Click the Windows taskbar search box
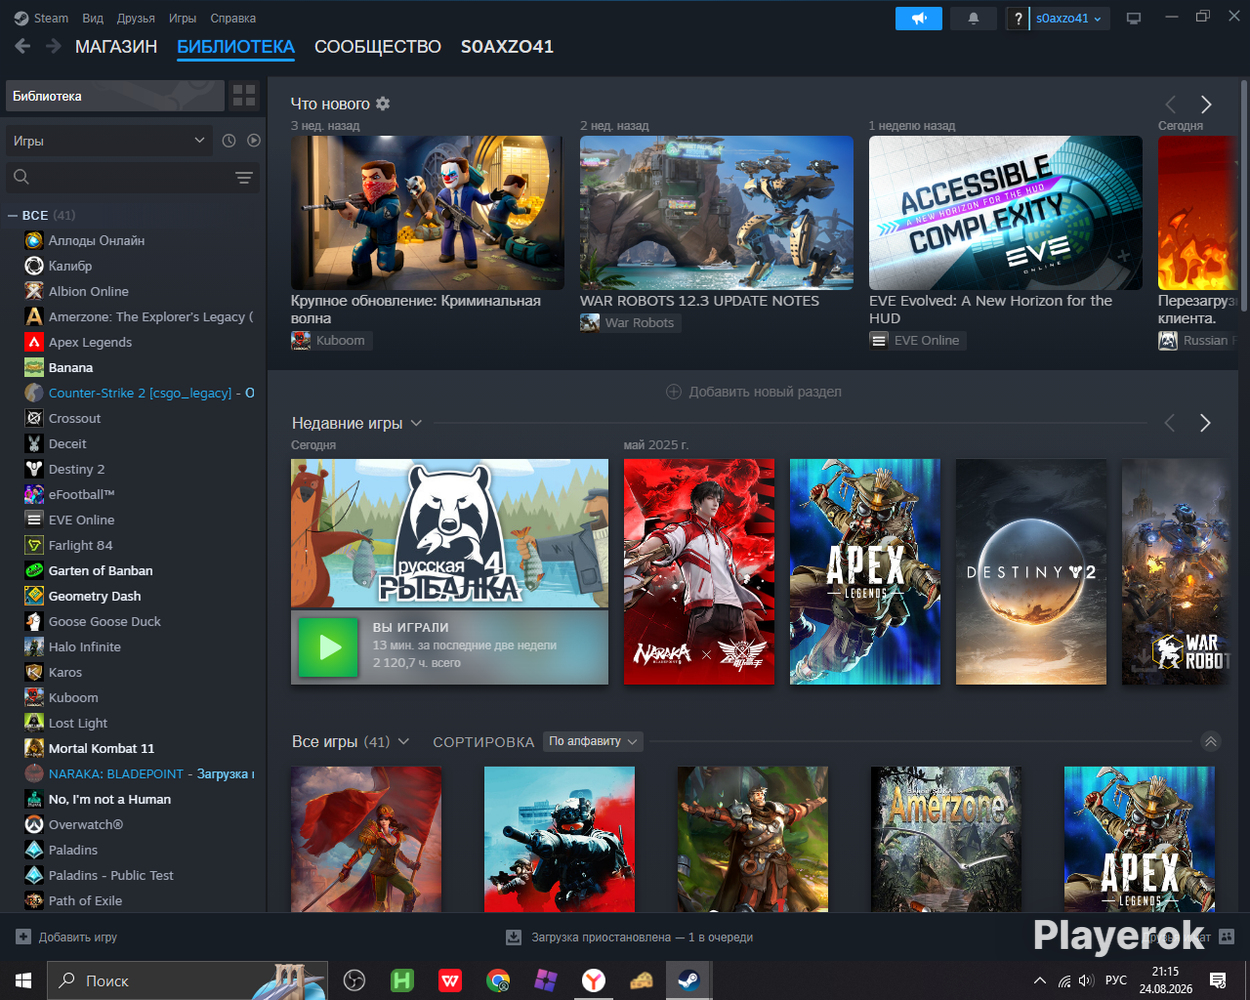The image size is (1250, 1000). (x=188, y=980)
